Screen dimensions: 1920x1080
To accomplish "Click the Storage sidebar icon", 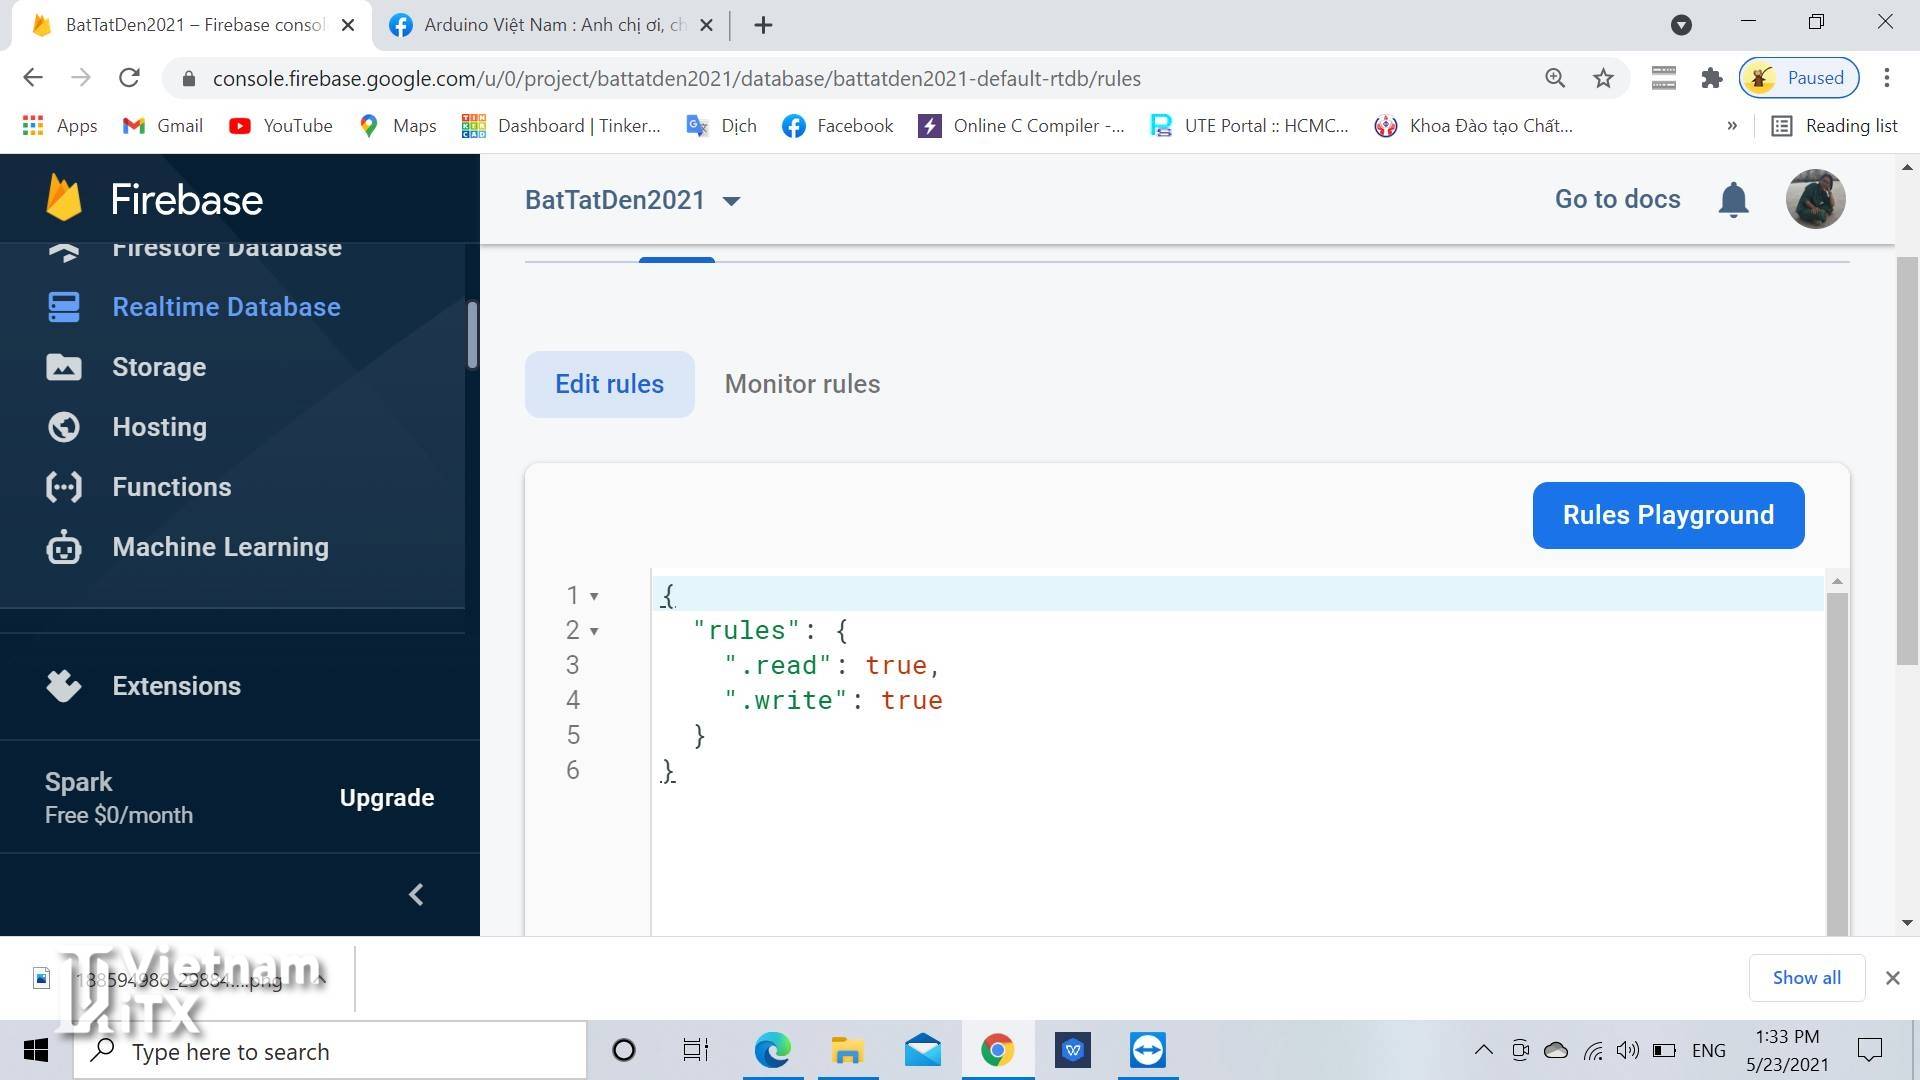I will coord(64,367).
